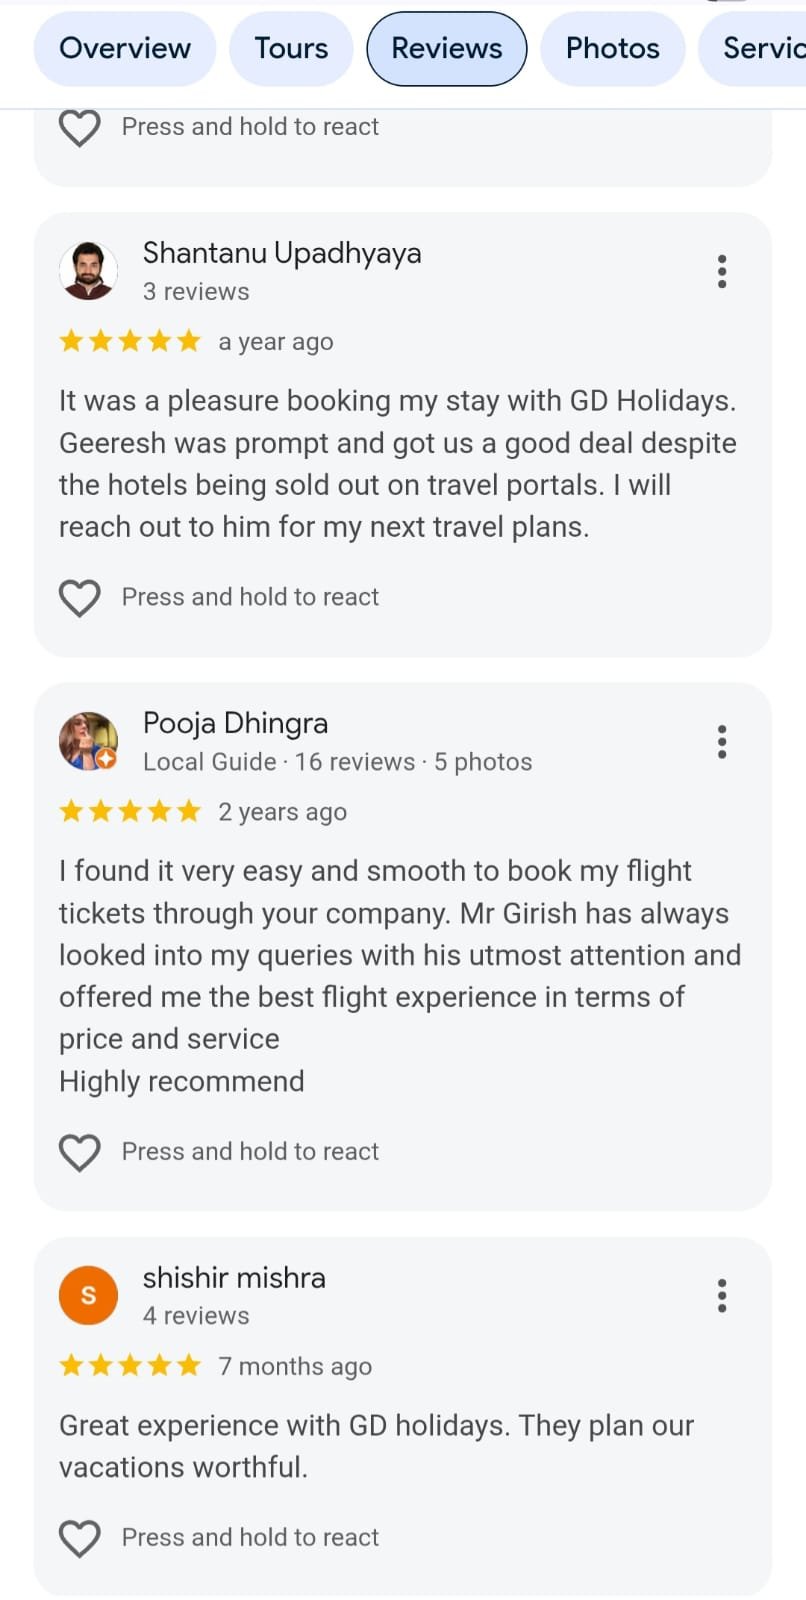Open shishir mishra's reviewer profile name

click(234, 1277)
